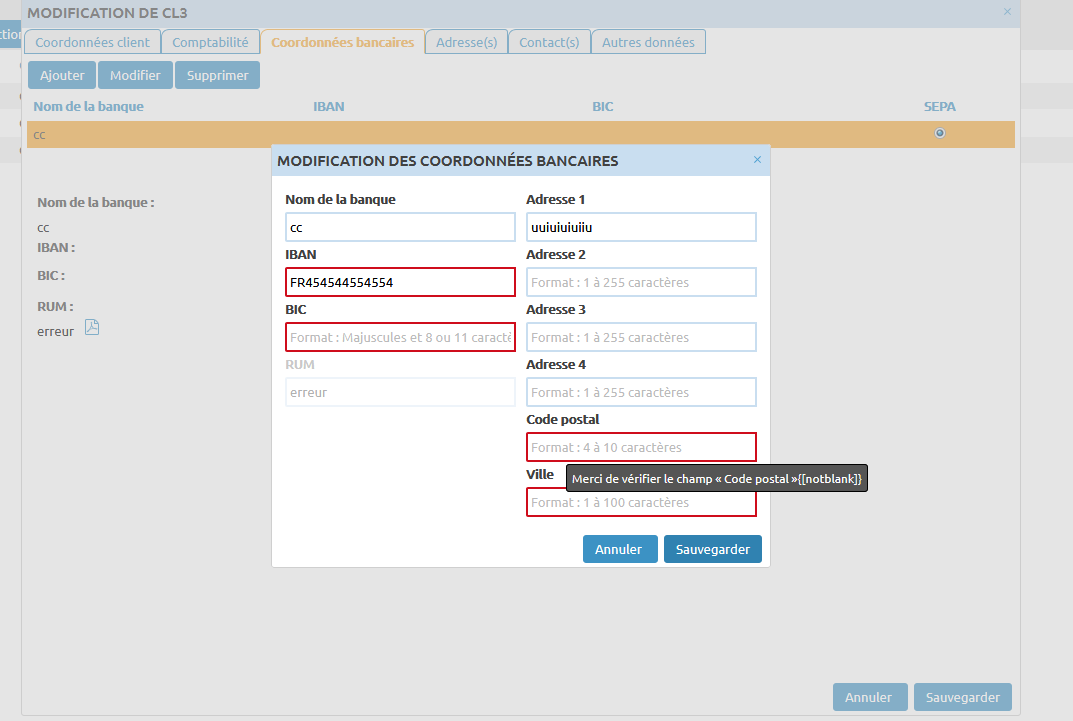1073x721 pixels.
Task: Edit the Nom de la banque field
Action: pos(400,227)
